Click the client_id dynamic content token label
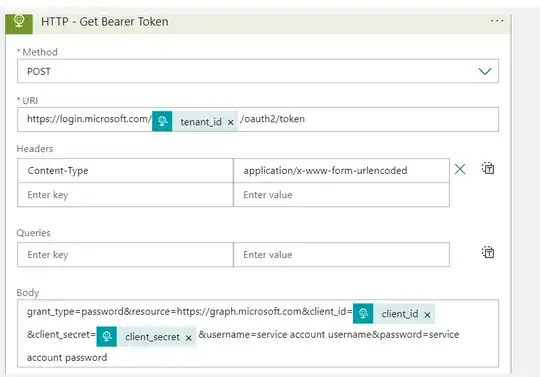This screenshot has width=540, height=377. (x=400, y=314)
